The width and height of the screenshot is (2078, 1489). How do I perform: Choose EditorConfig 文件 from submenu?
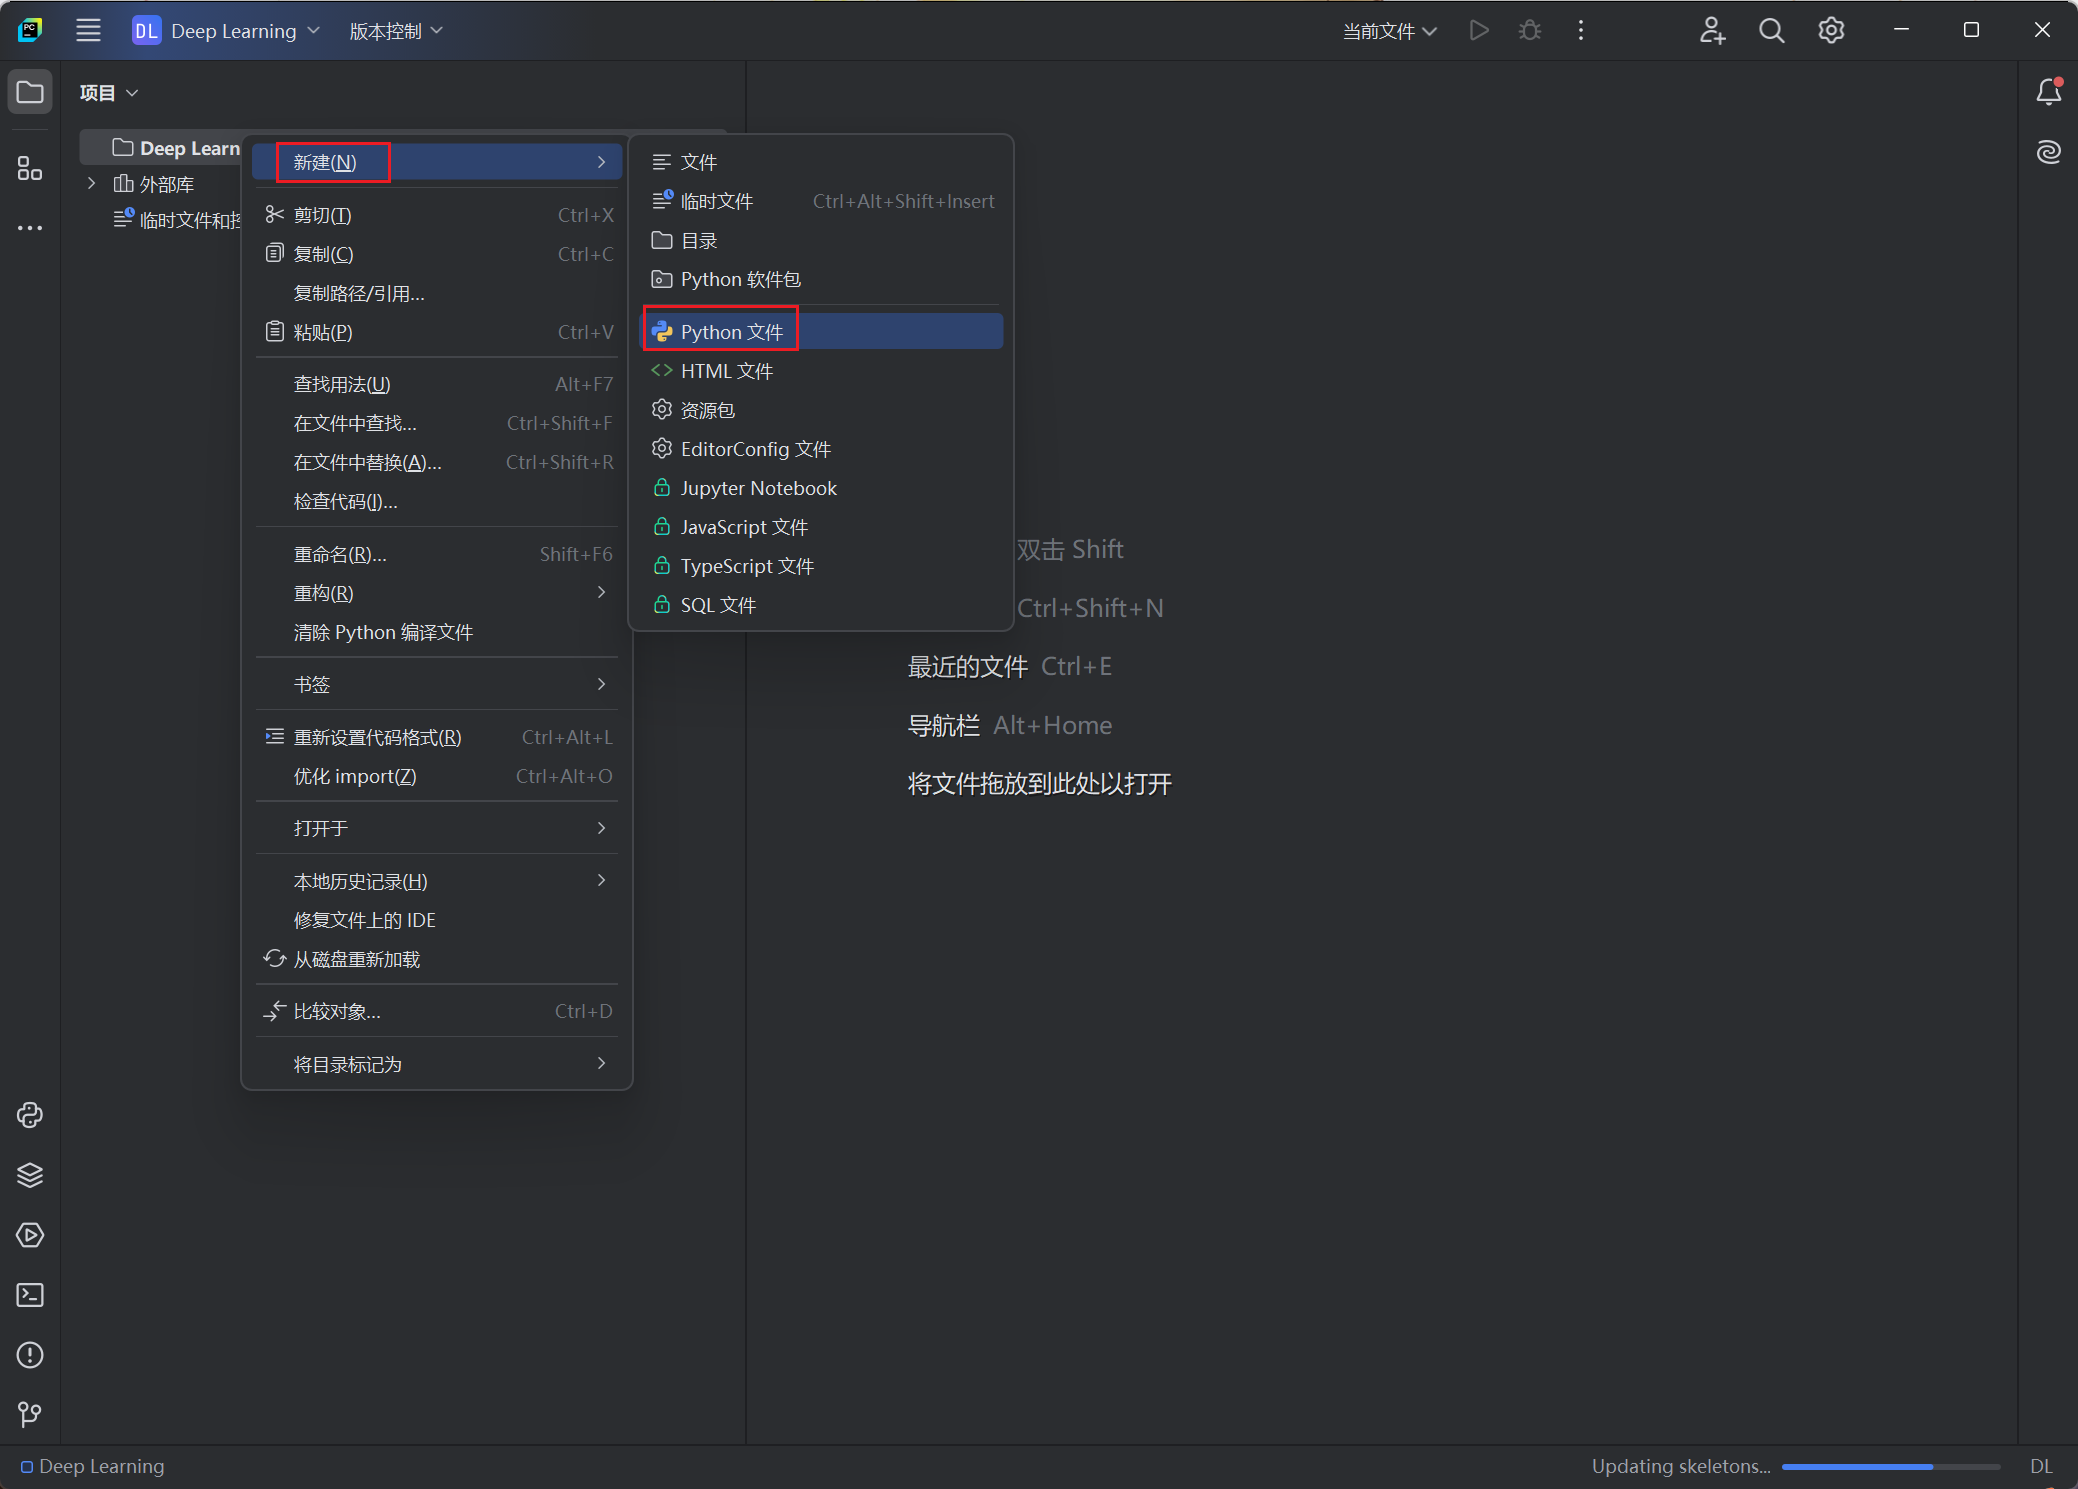click(x=821, y=449)
